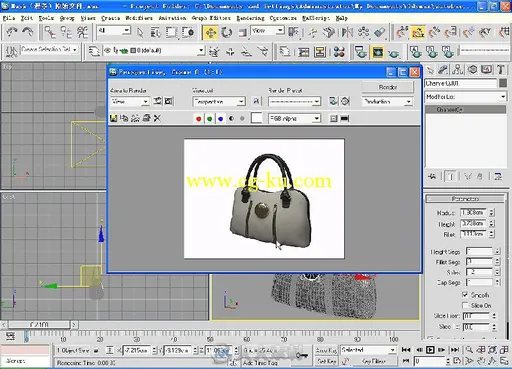Open the RGB Alpha channel dropdown
Image resolution: width=512 pixels, height=369 pixels.
295,118
